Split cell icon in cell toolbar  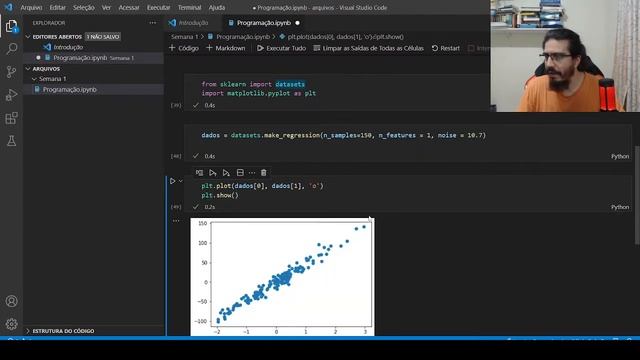pyautogui.click(x=240, y=173)
